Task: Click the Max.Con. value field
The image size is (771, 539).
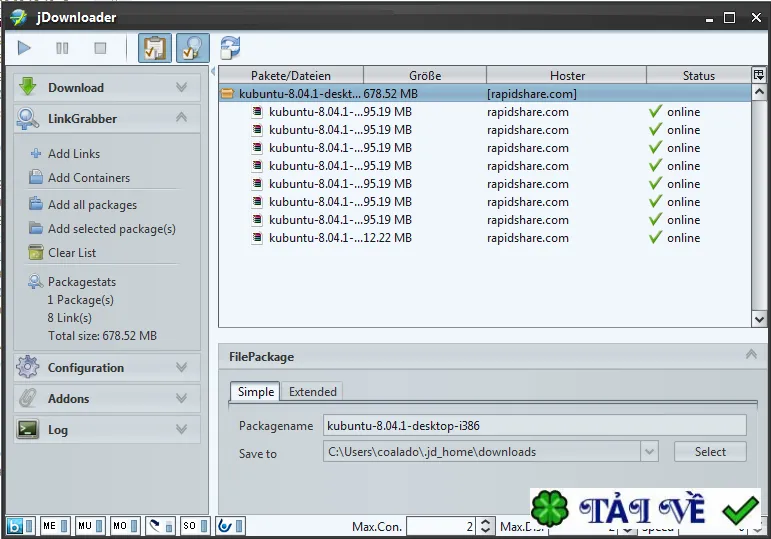Action: click(x=441, y=527)
